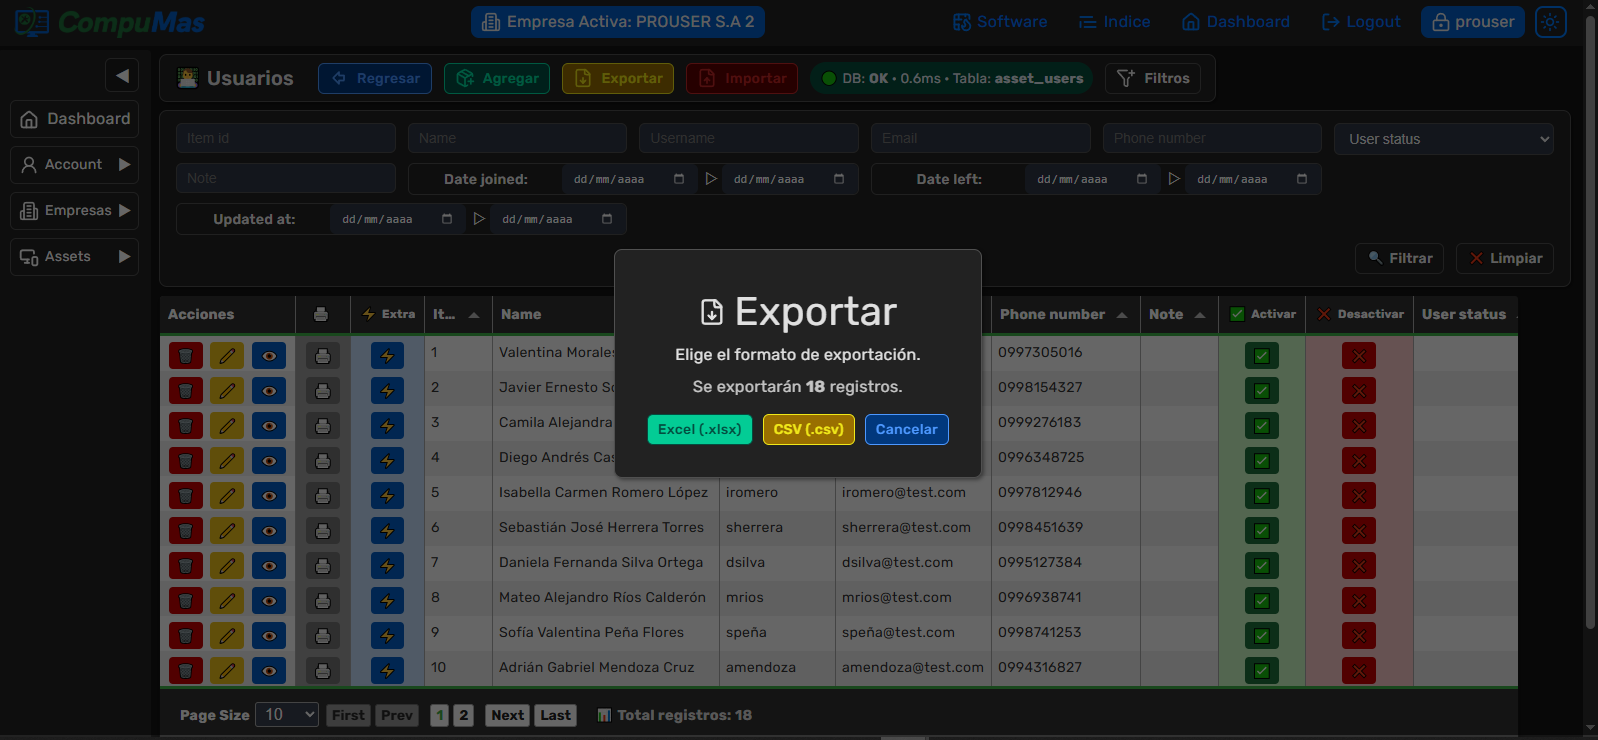Delete row 8 Mateo Alejandro Ríos Calderón

coord(186,601)
